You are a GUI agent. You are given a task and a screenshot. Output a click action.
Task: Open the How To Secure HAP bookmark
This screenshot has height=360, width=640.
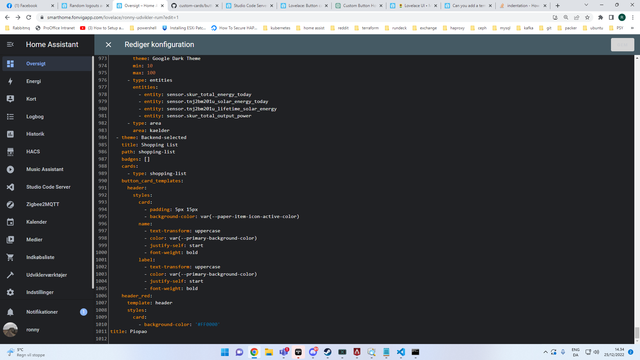[x=234, y=28]
